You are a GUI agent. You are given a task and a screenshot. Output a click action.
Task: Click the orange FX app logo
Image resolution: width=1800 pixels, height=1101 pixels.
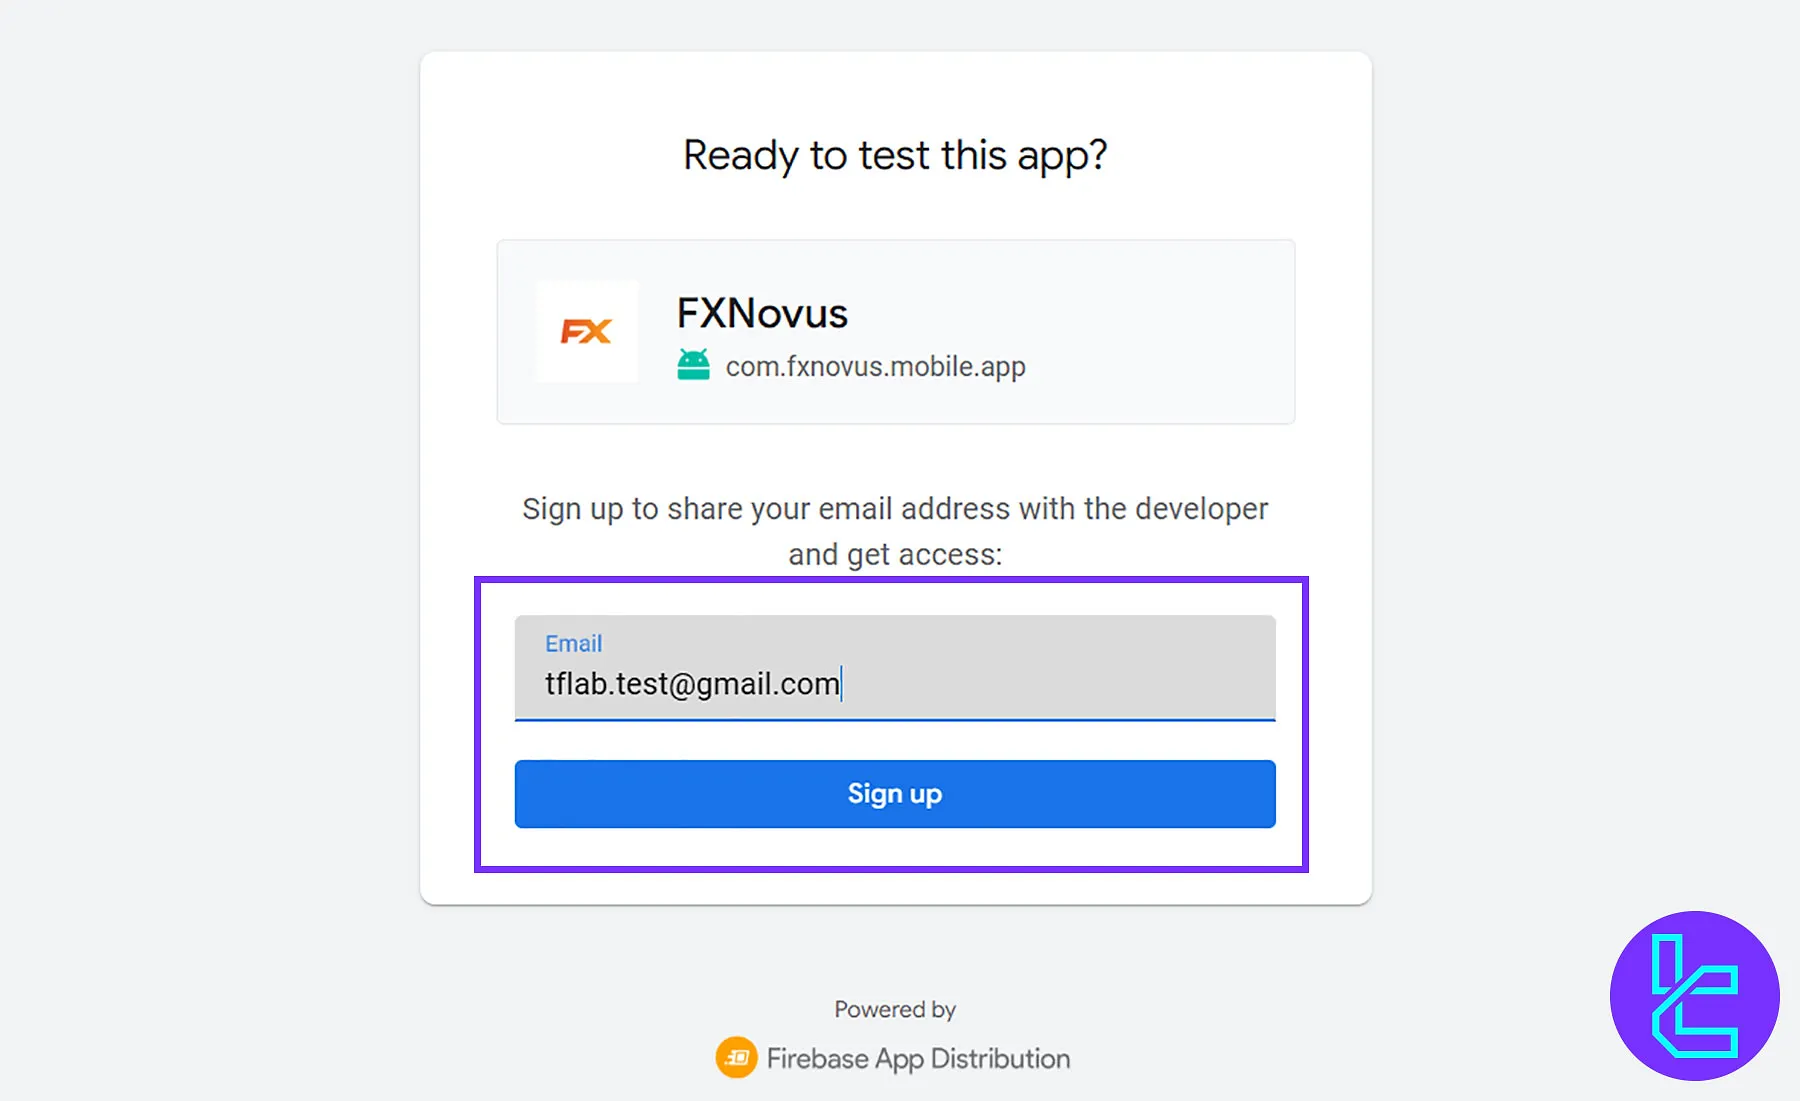pyautogui.click(x=587, y=331)
